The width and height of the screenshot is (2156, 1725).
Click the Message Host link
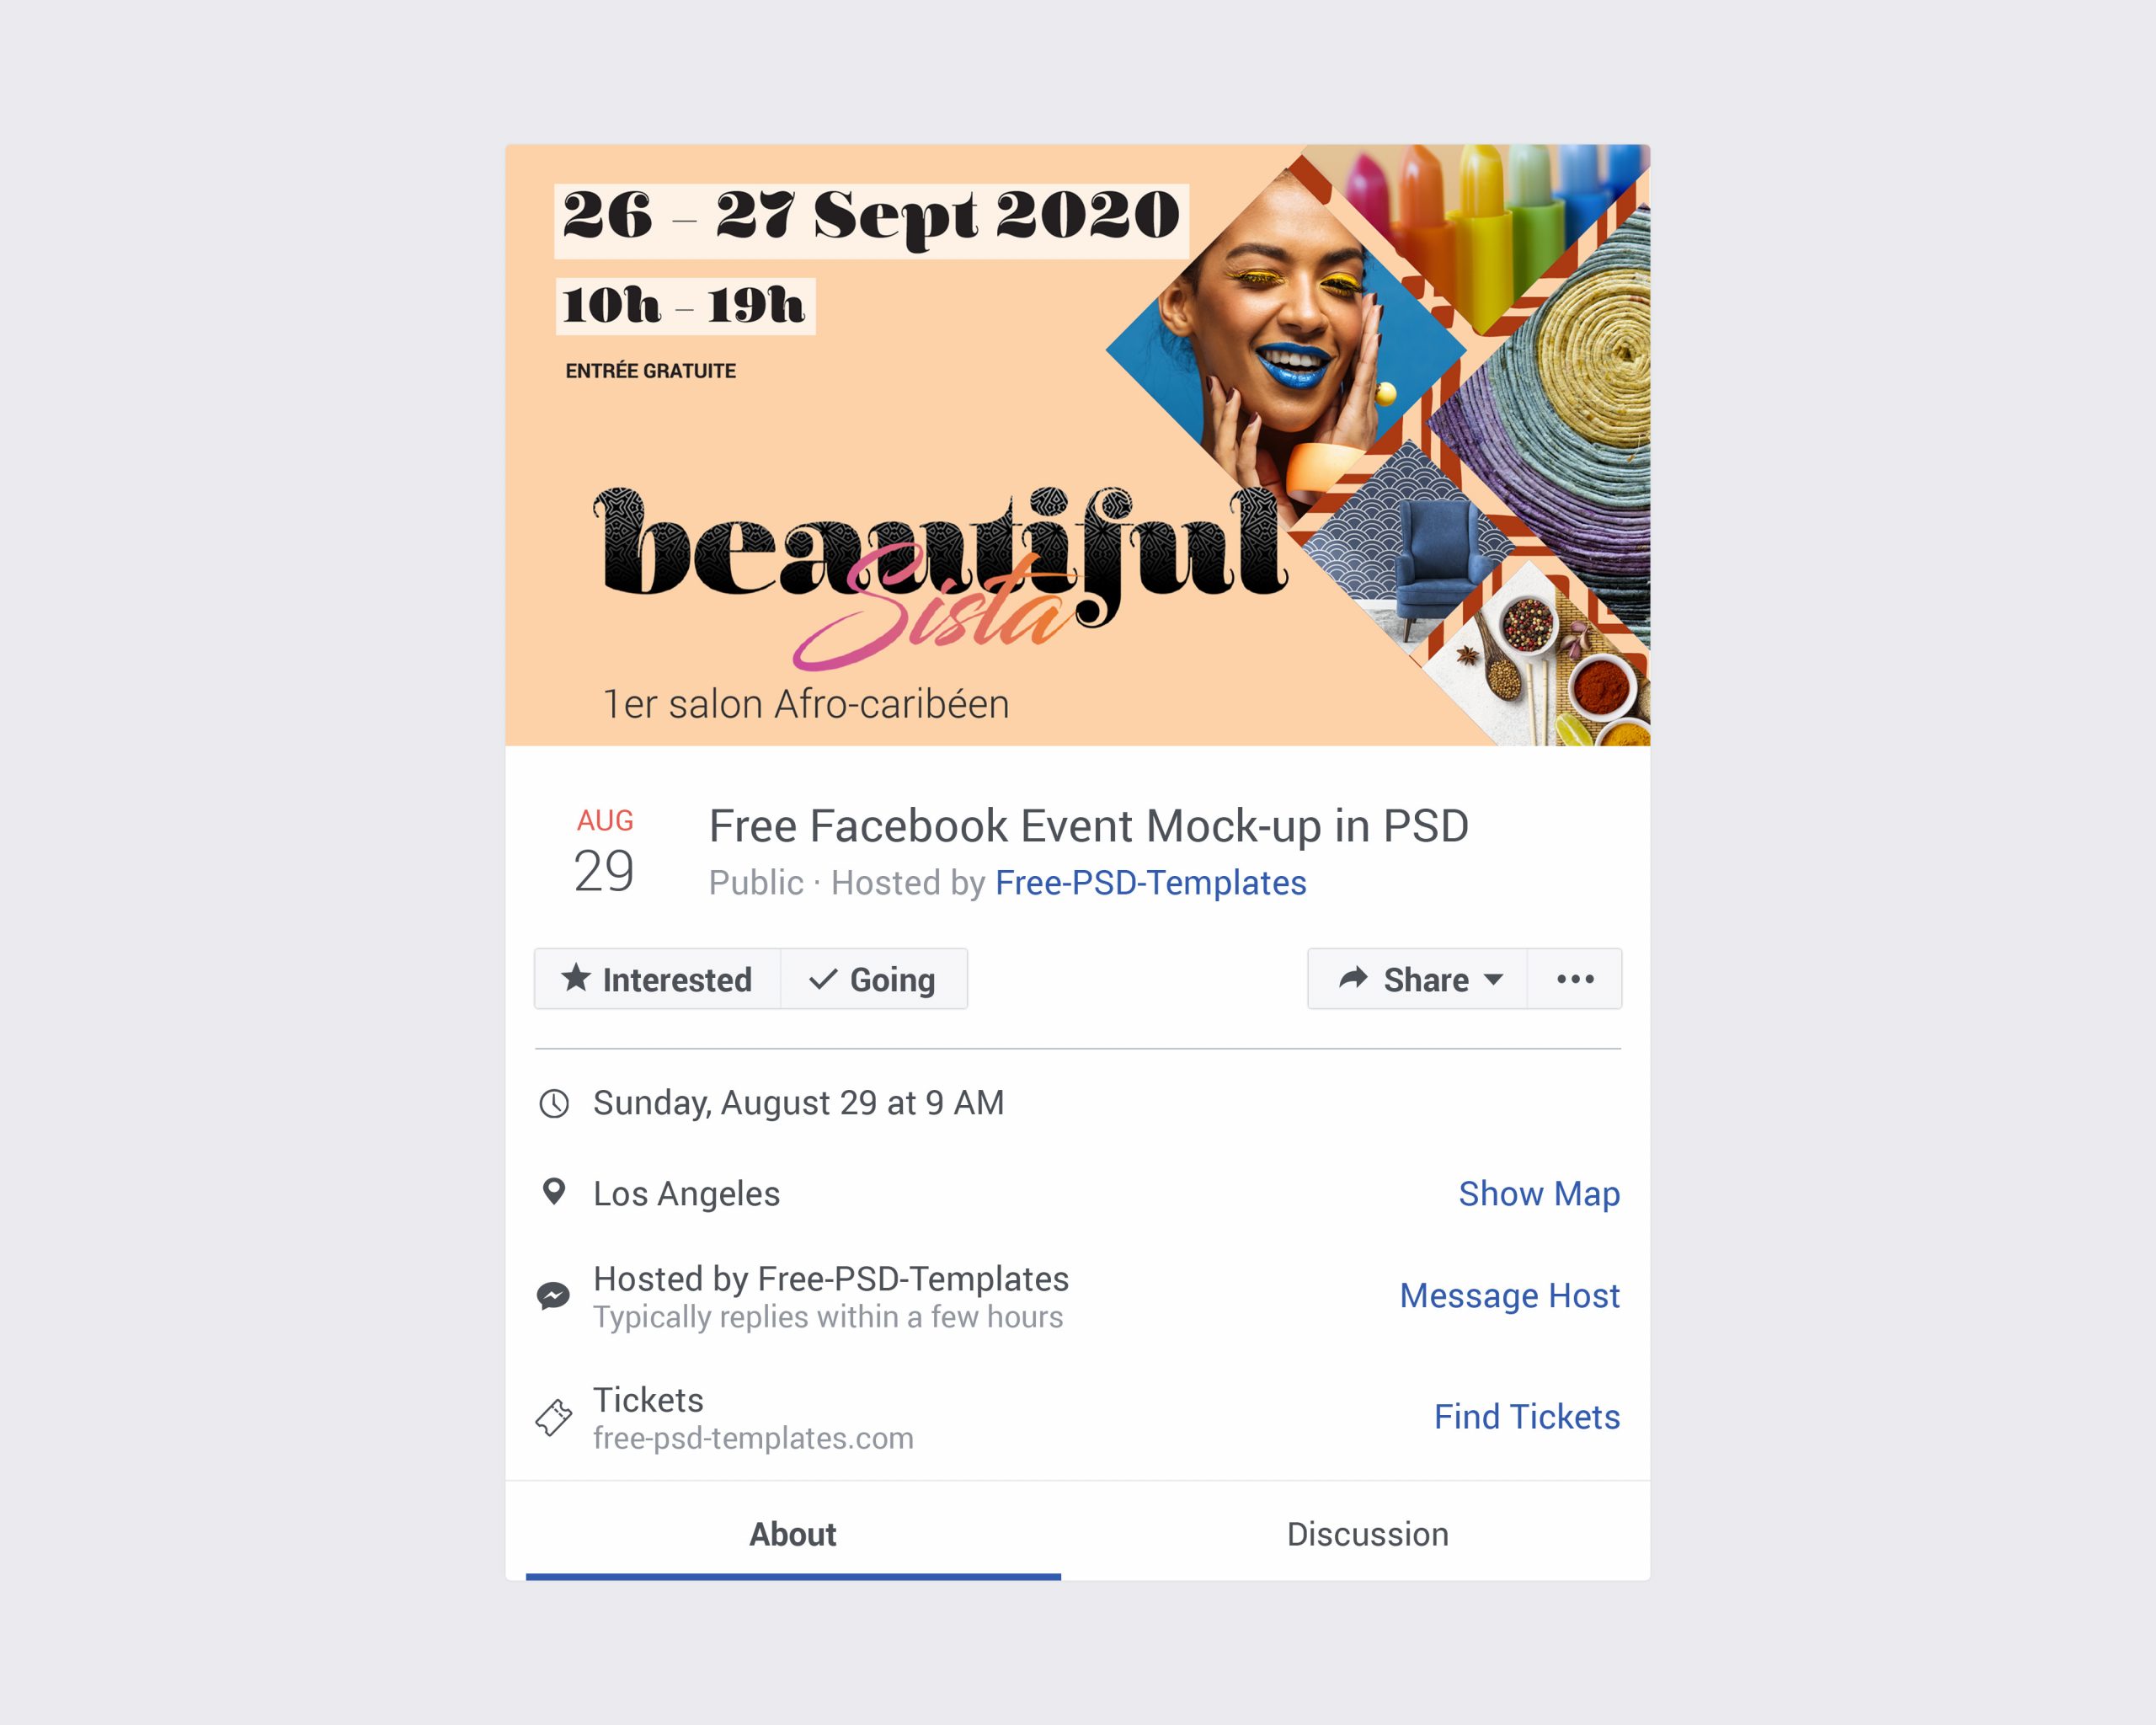(1509, 1295)
